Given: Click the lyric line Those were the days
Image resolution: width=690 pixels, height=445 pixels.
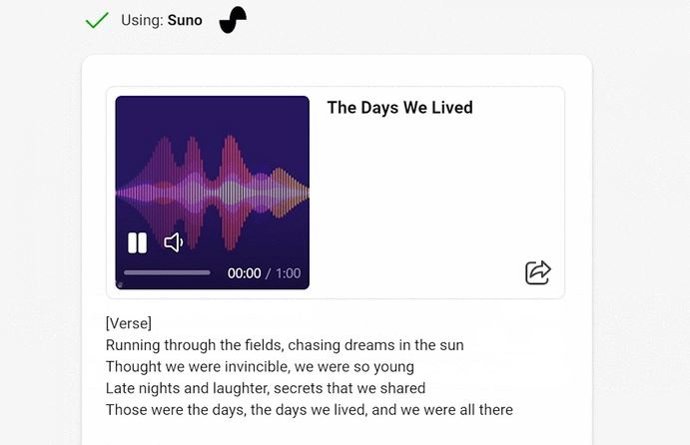Looking at the screenshot, I should [x=309, y=410].
